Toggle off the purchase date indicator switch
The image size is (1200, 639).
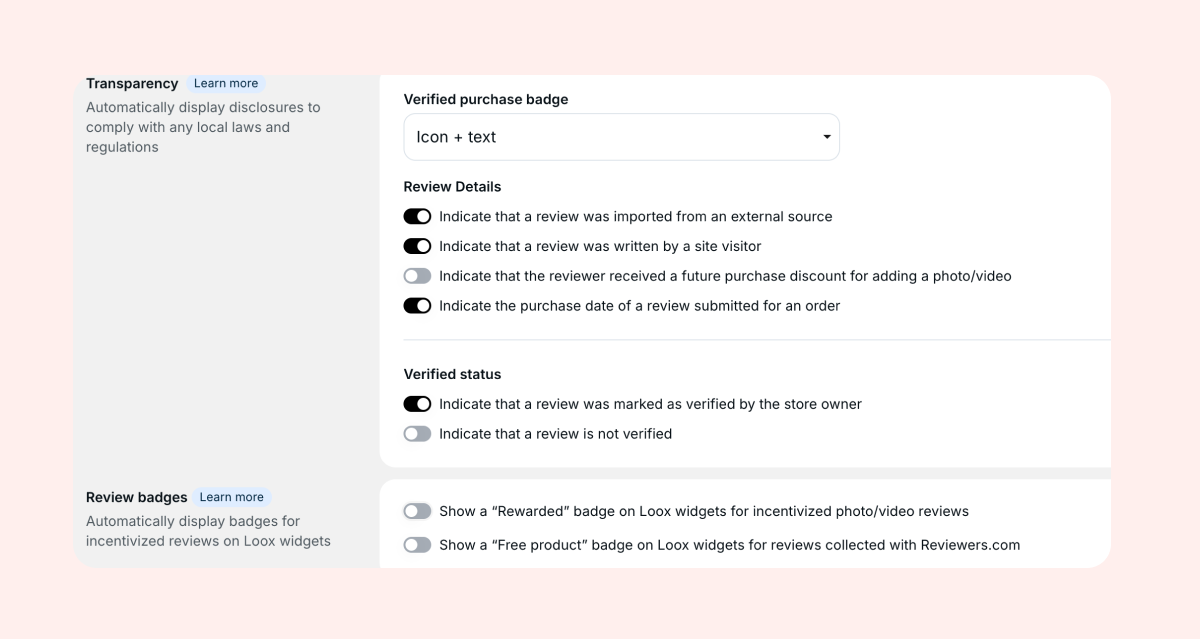417,306
